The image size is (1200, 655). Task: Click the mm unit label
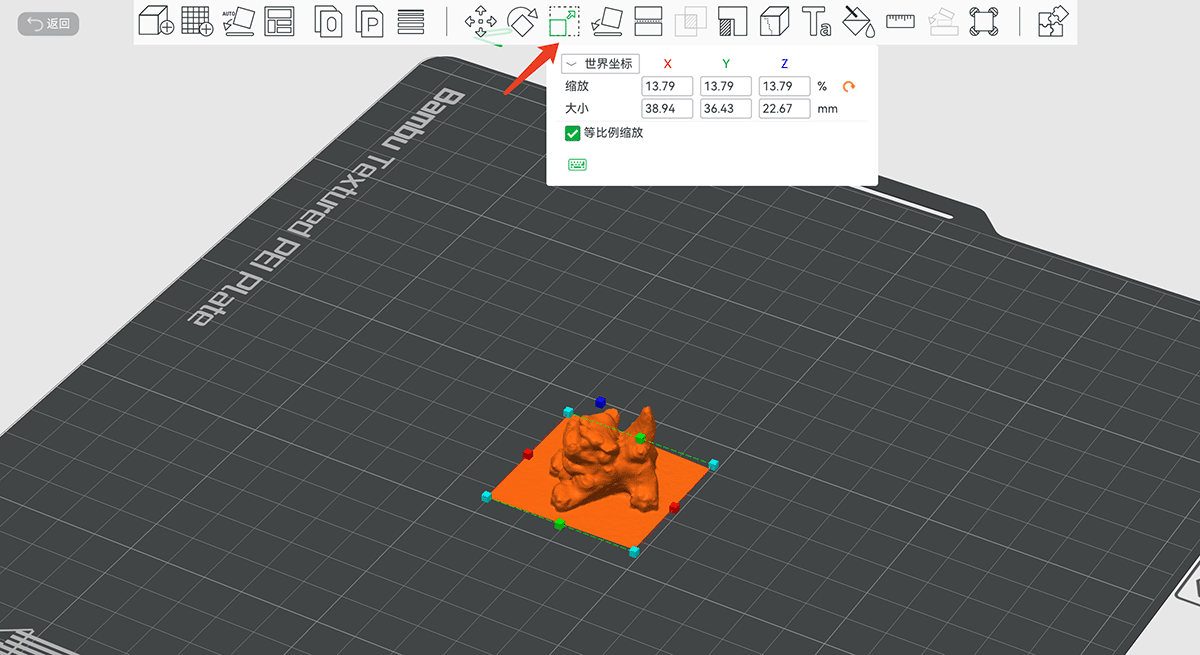(828, 109)
